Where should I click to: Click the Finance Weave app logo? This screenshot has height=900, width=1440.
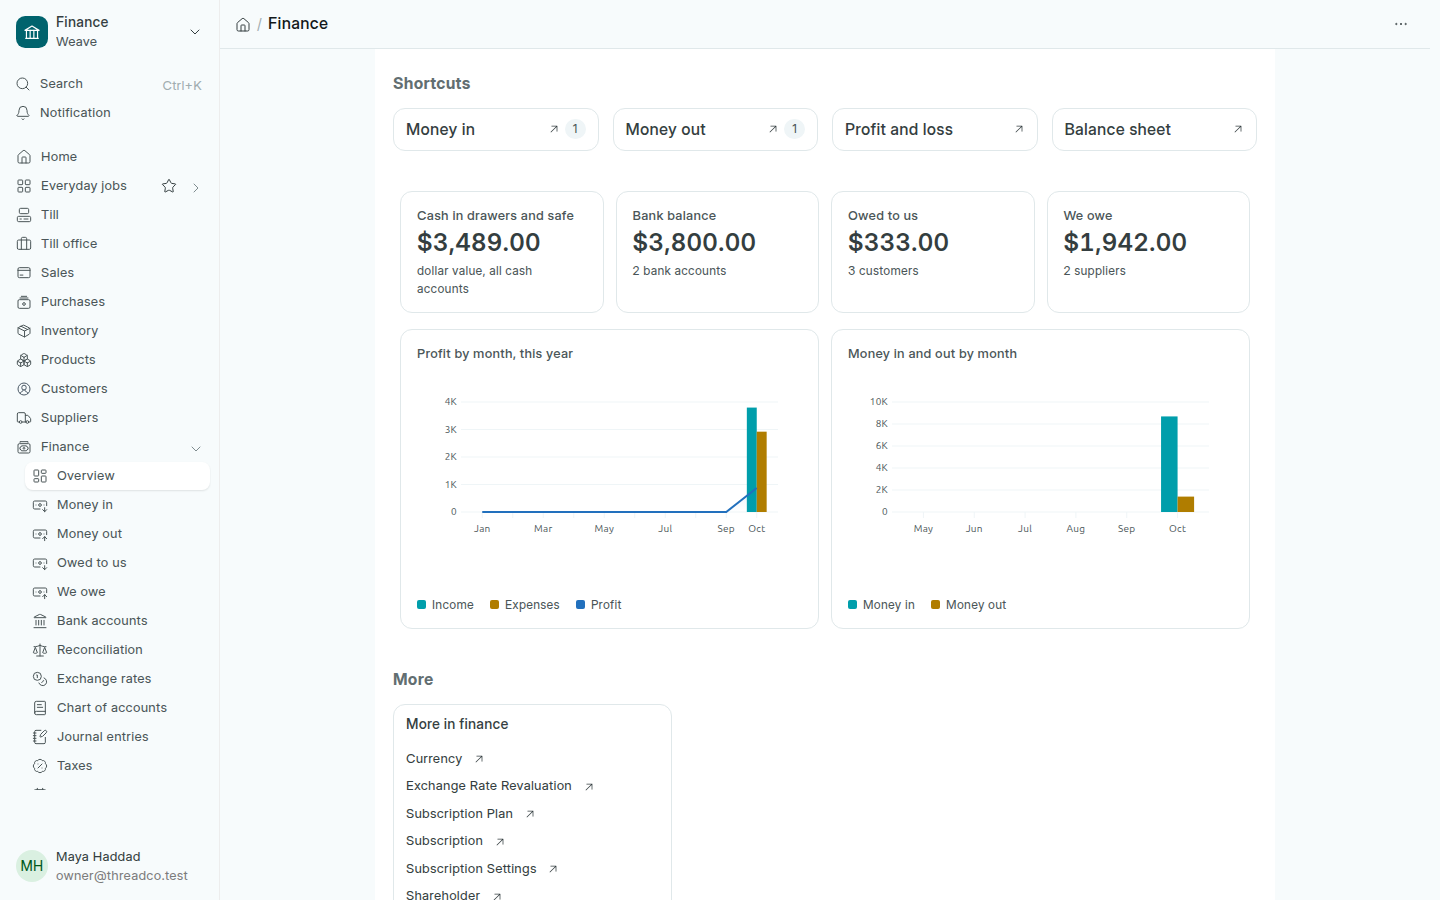[x=32, y=32]
